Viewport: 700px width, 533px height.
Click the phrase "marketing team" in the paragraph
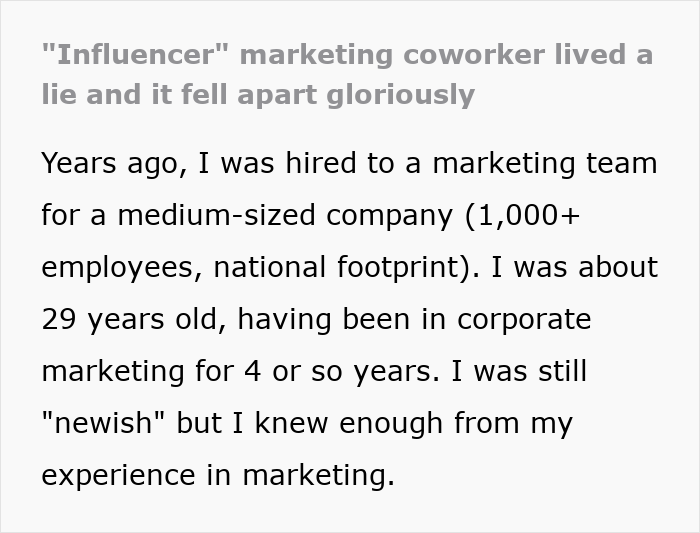click(540, 164)
